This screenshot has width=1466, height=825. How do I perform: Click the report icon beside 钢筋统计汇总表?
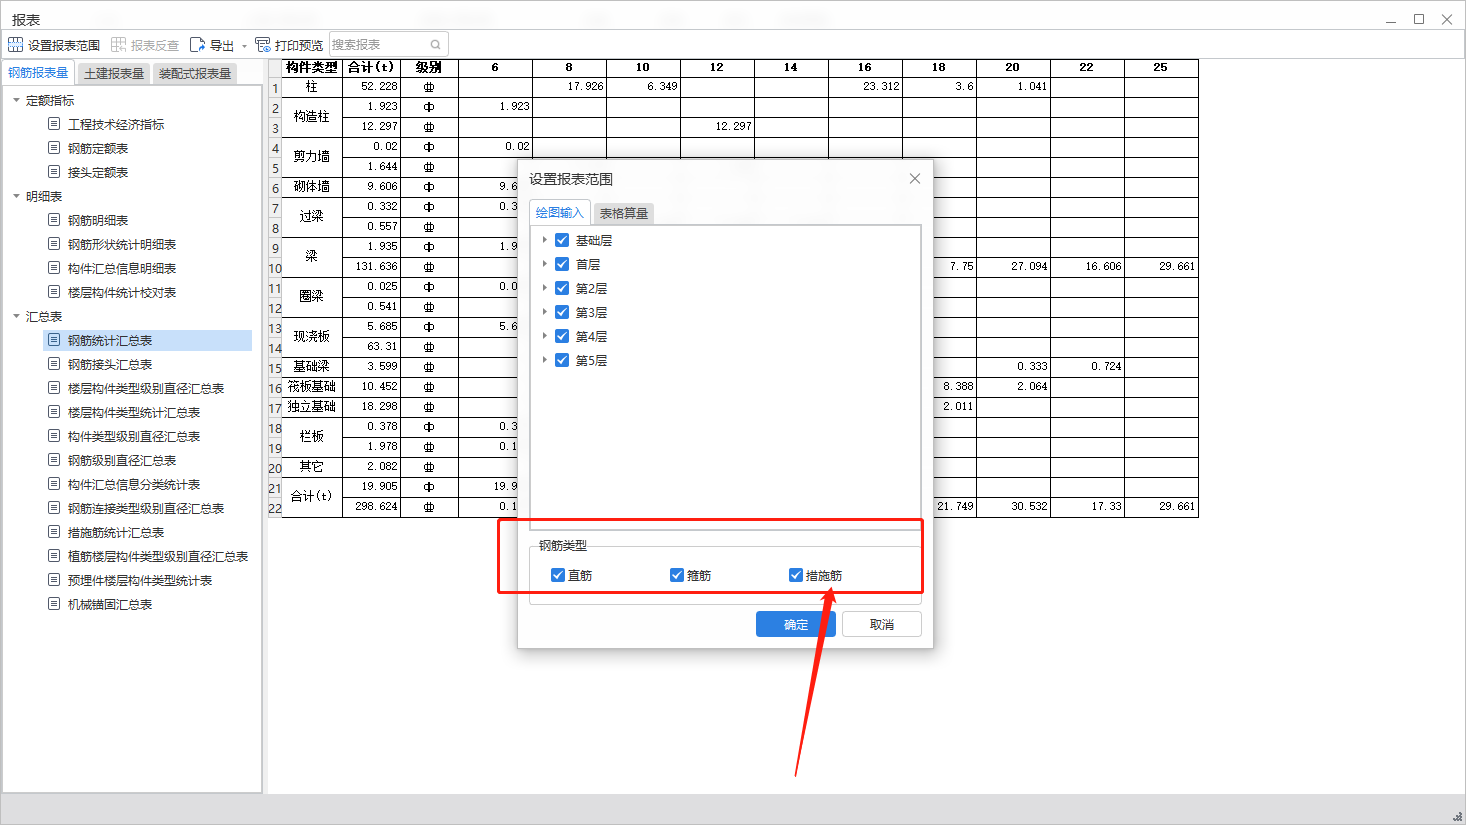tap(54, 340)
